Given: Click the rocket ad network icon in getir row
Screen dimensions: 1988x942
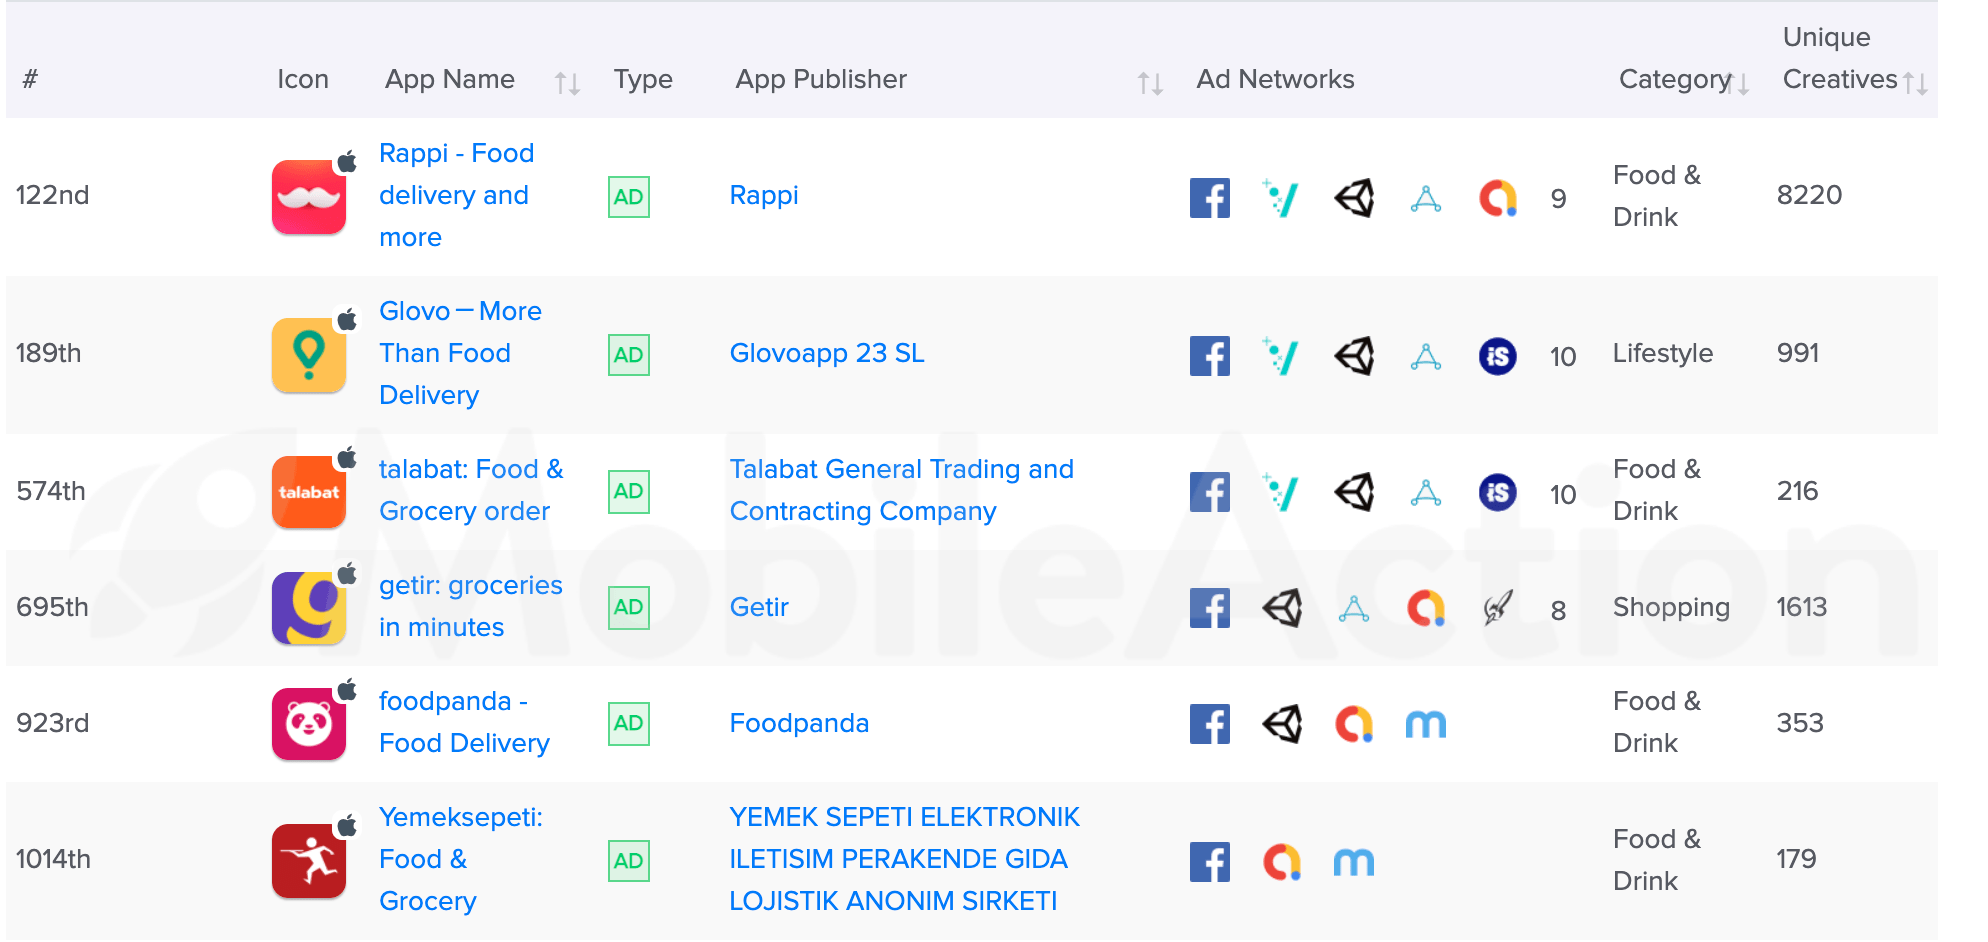Looking at the screenshot, I should click(x=1498, y=607).
